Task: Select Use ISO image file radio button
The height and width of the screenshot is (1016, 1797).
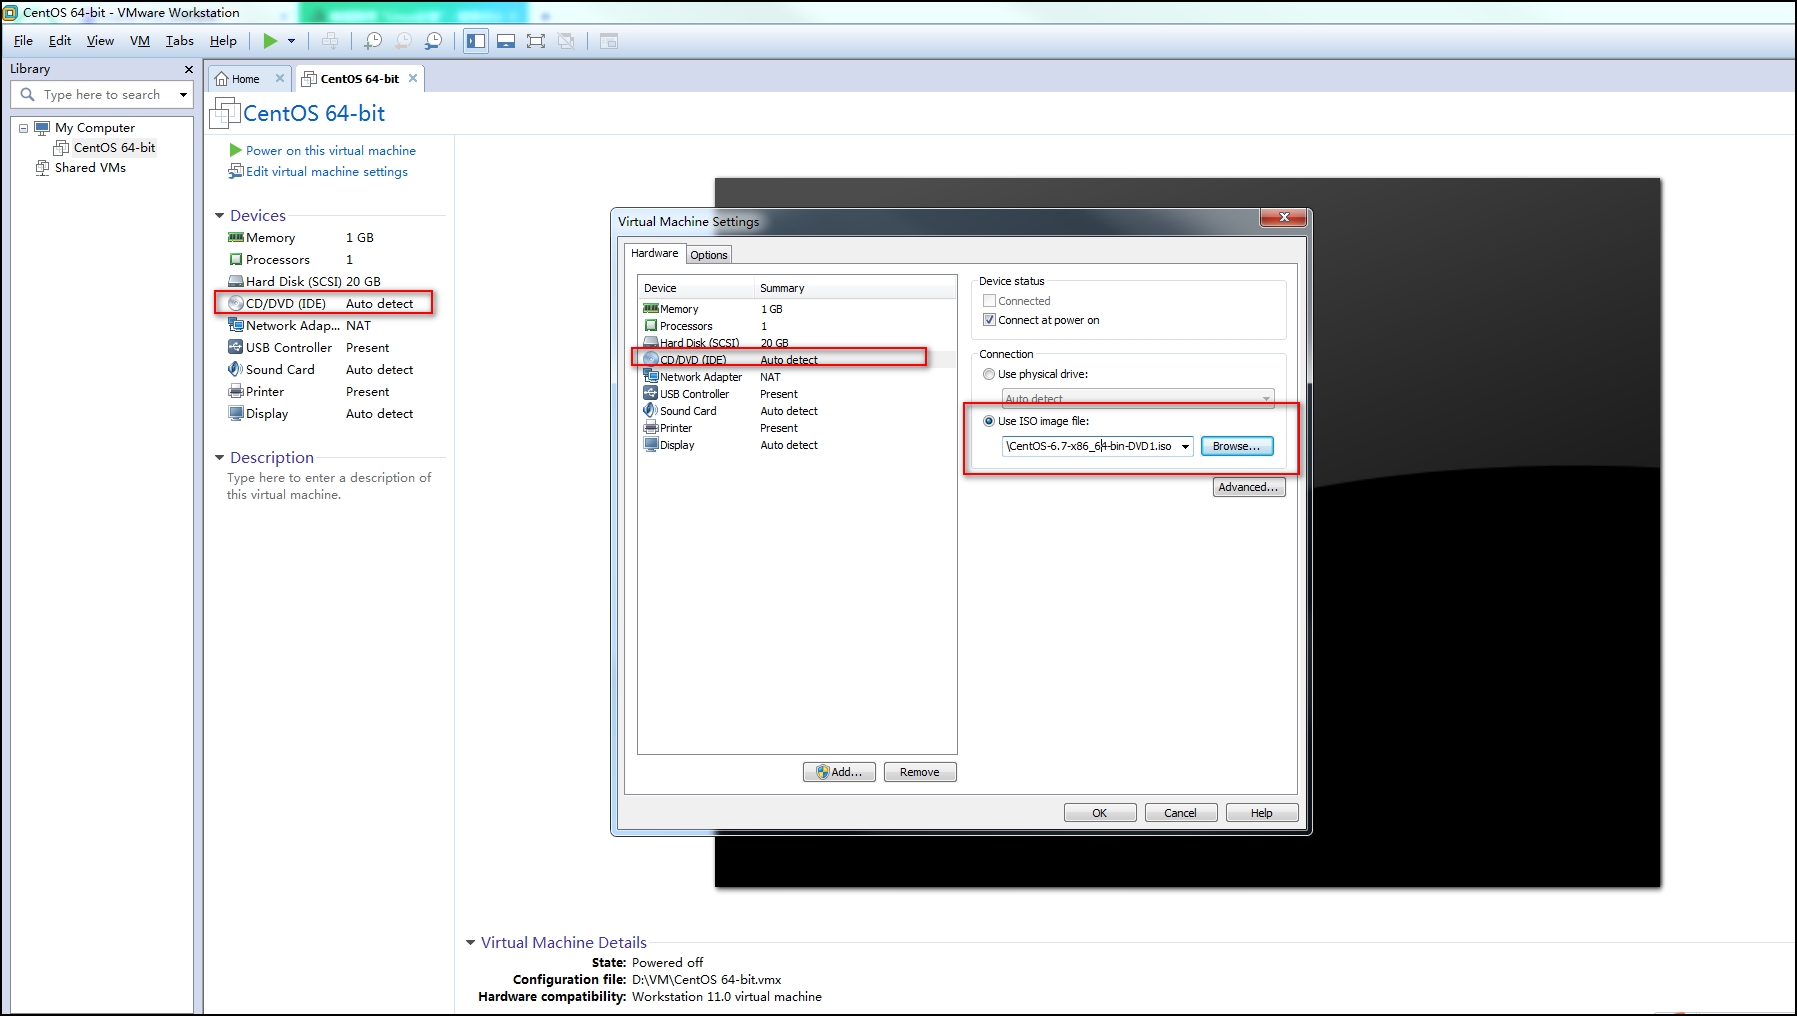Action: 989,422
